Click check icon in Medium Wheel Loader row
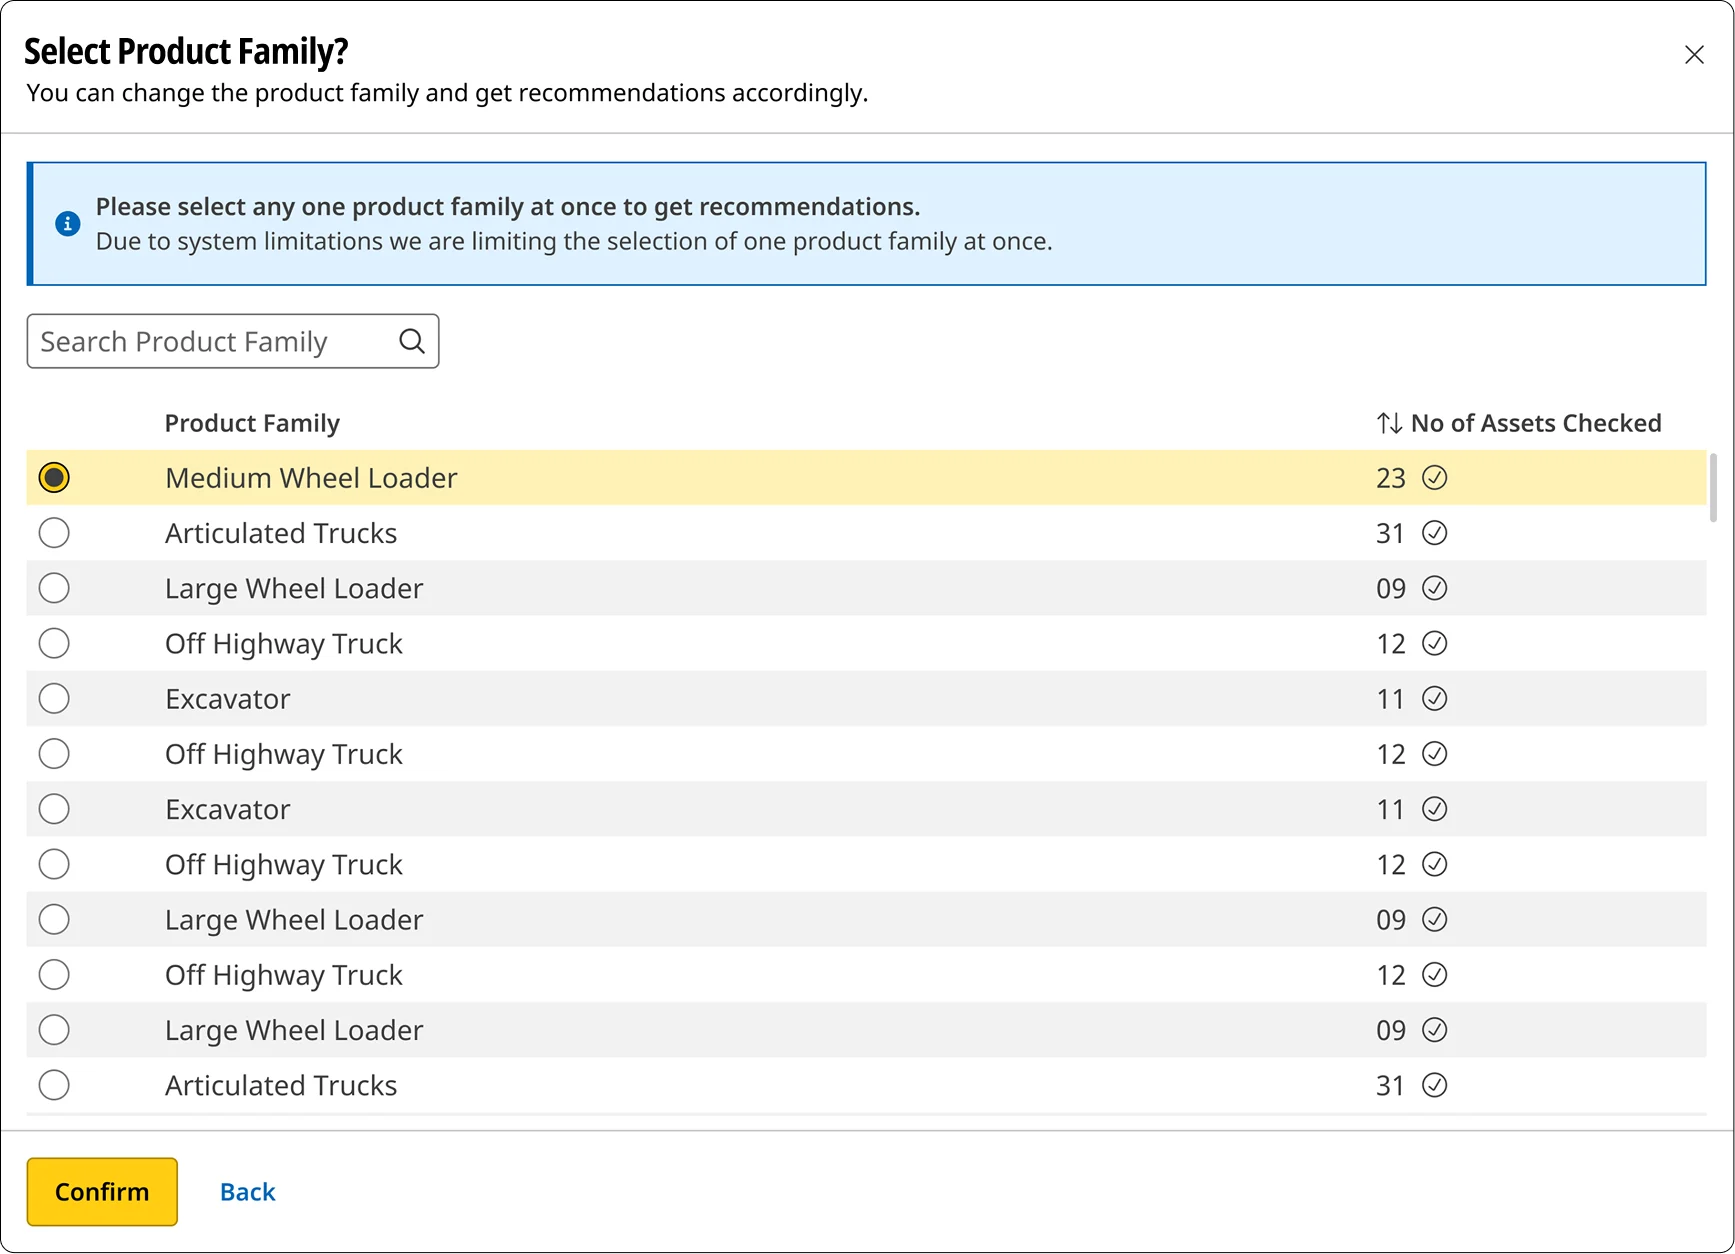 1434,478
